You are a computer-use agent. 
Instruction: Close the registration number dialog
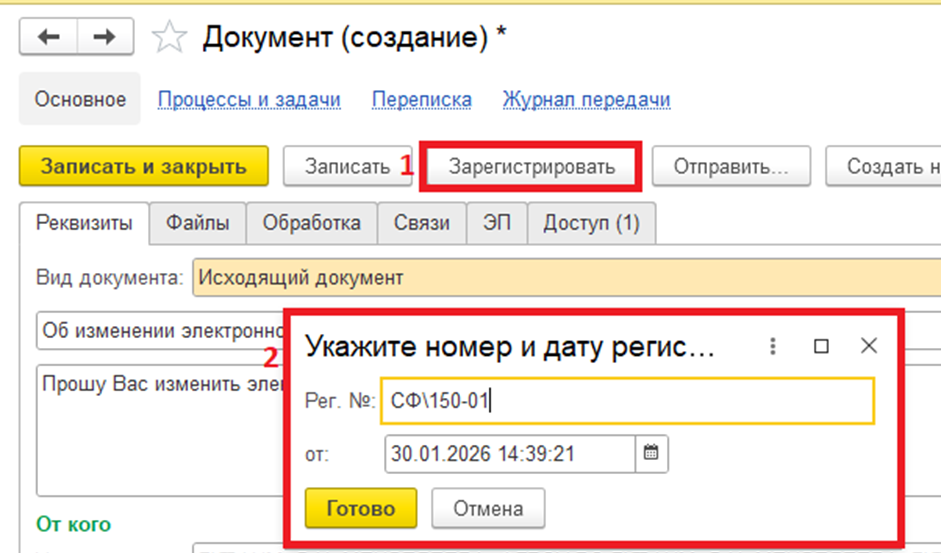click(869, 346)
